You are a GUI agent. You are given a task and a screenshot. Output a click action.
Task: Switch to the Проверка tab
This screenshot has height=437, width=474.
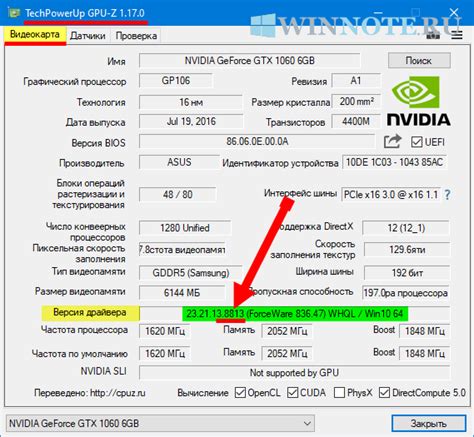tap(136, 36)
